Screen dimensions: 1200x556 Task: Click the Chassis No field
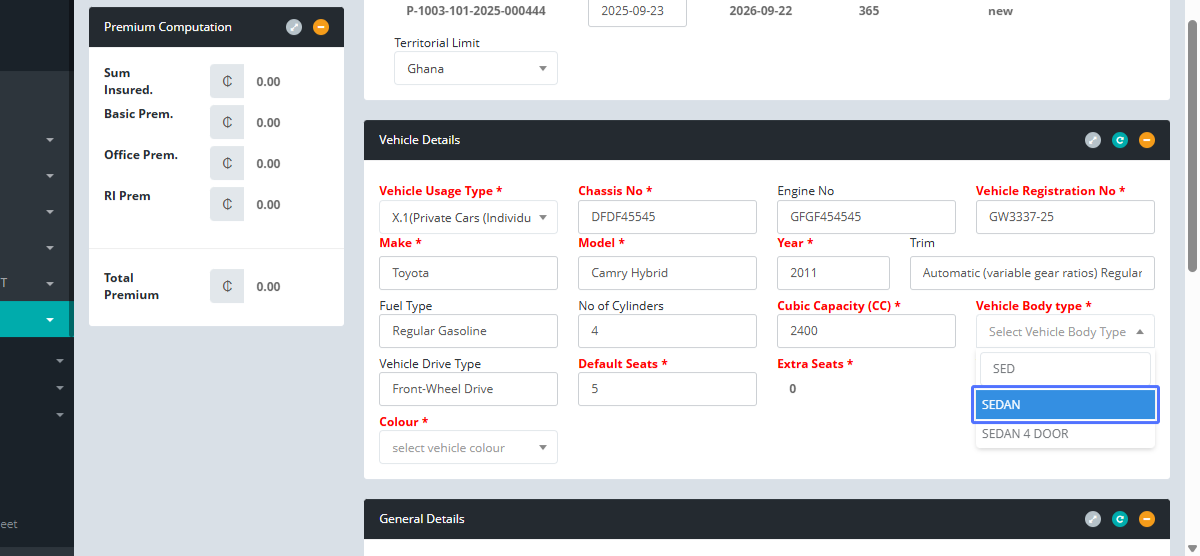667,217
